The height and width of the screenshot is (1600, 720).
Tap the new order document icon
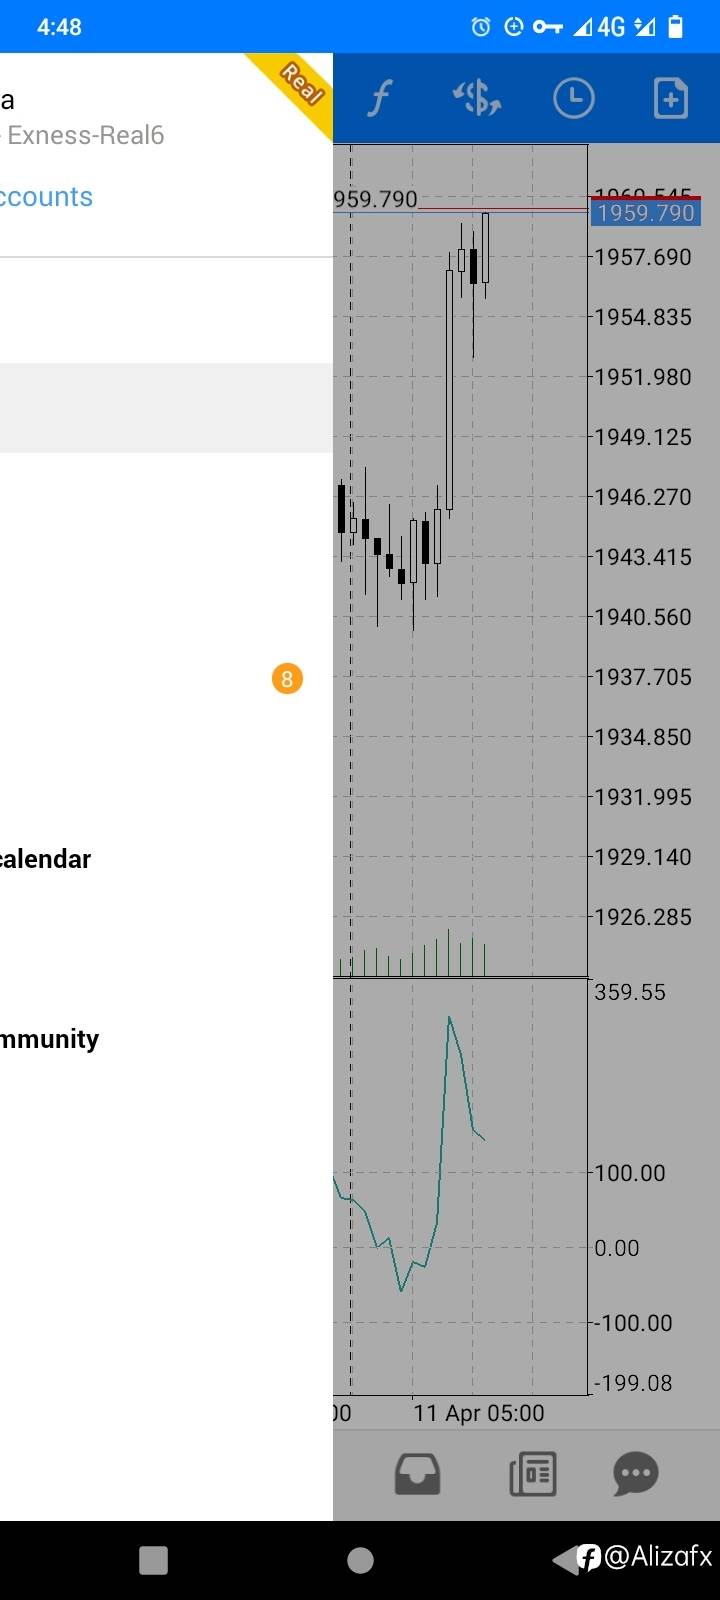[x=670, y=99]
